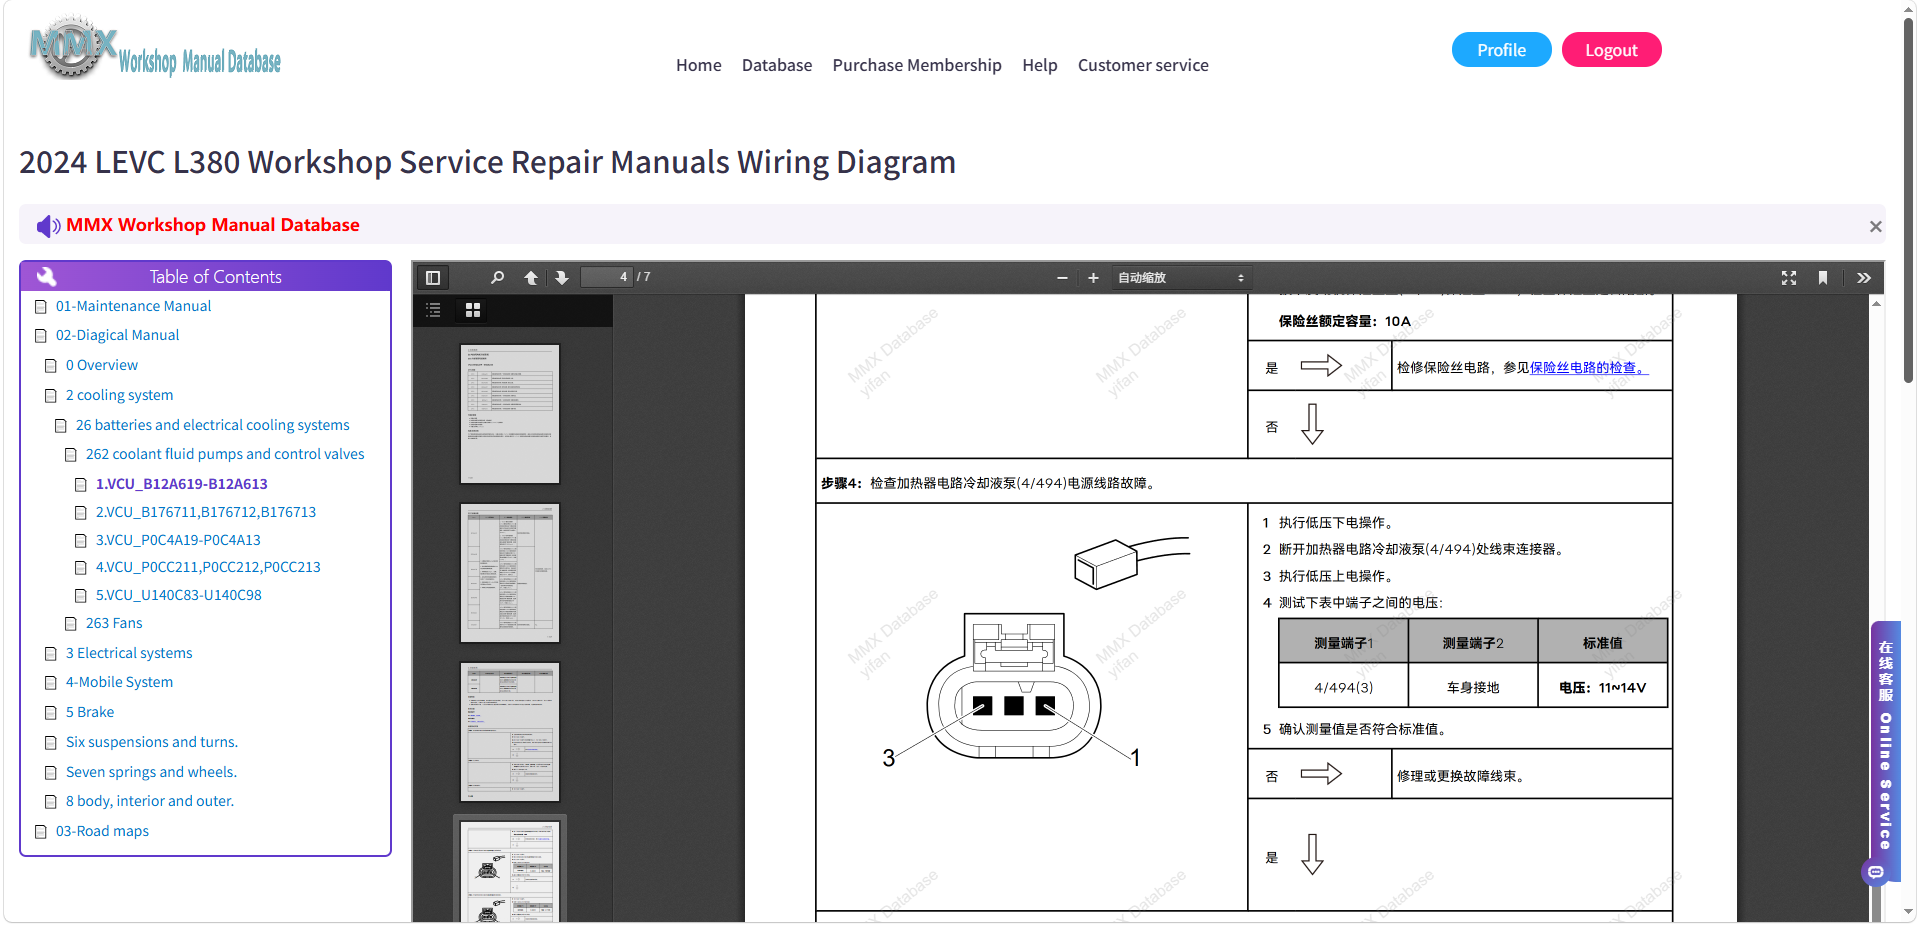Open the Home menu item
1920x925 pixels.
tap(699, 65)
